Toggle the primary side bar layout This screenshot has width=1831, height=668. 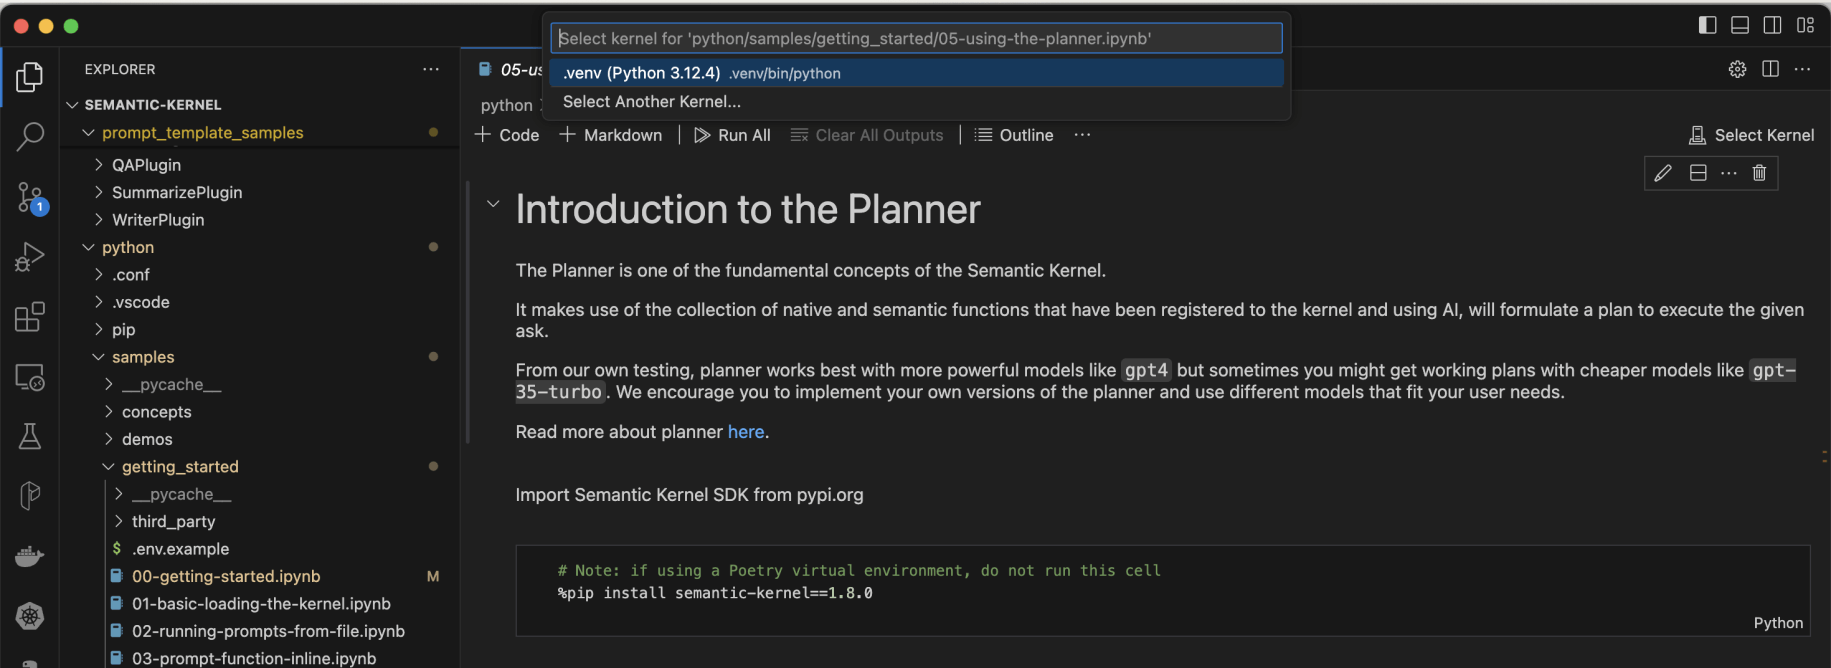tap(1708, 25)
